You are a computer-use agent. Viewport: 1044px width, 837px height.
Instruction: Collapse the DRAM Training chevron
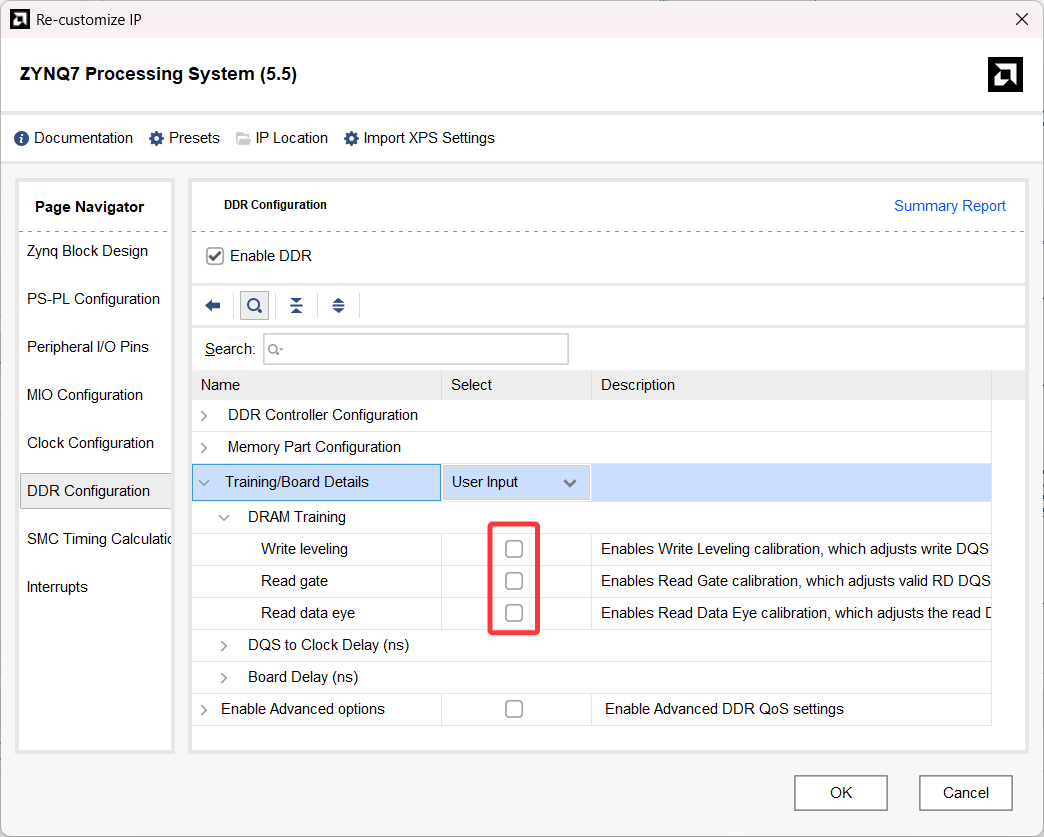[x=224, y=517]
